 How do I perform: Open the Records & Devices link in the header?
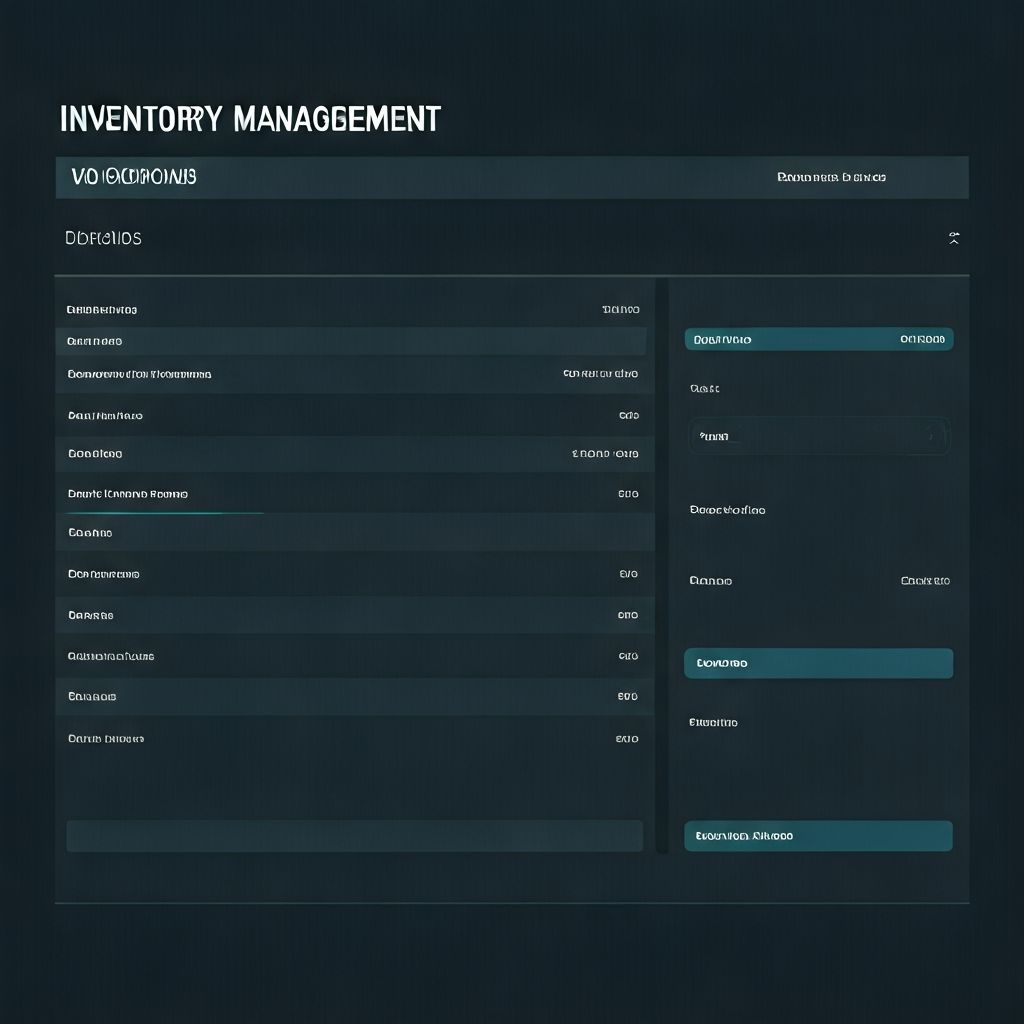click(833, 177)
